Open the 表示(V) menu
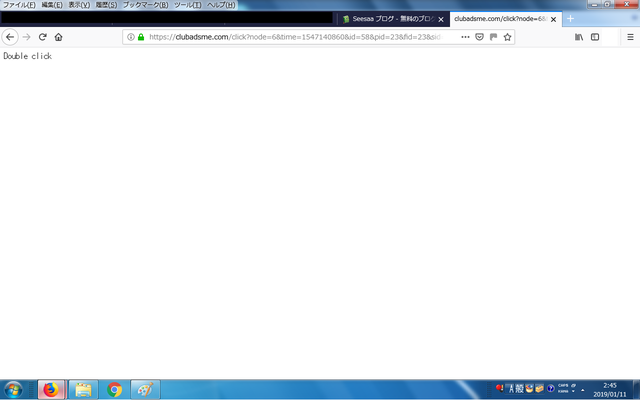640x400 pixels. coord(79,5)
